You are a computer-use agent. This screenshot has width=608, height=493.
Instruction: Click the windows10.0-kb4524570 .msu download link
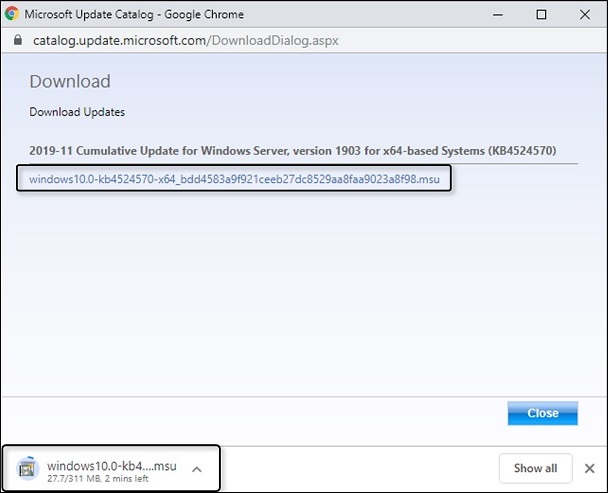234,179
